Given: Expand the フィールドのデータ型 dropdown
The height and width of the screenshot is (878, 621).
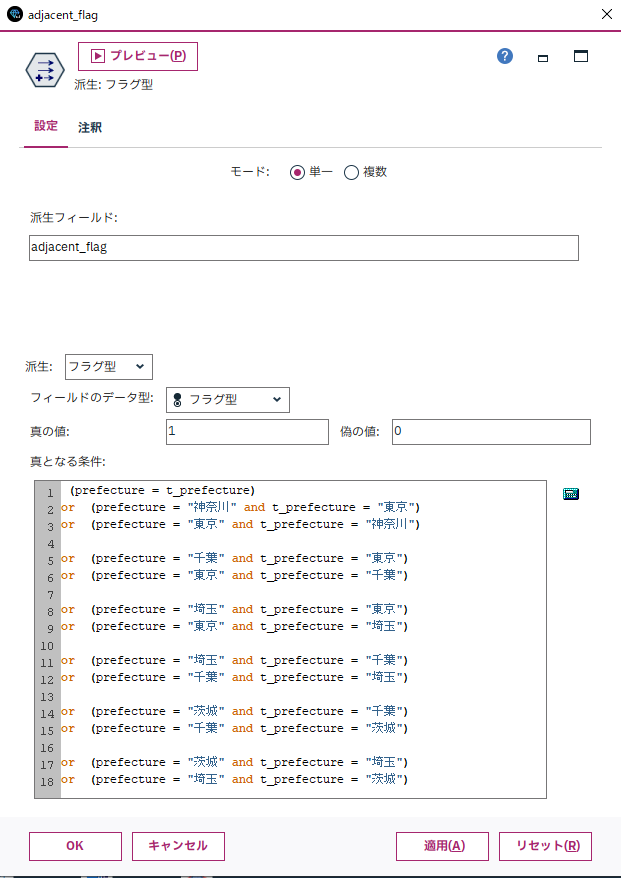Looking at the screenshot, I should pyautogui.click(x=228, y=400).
